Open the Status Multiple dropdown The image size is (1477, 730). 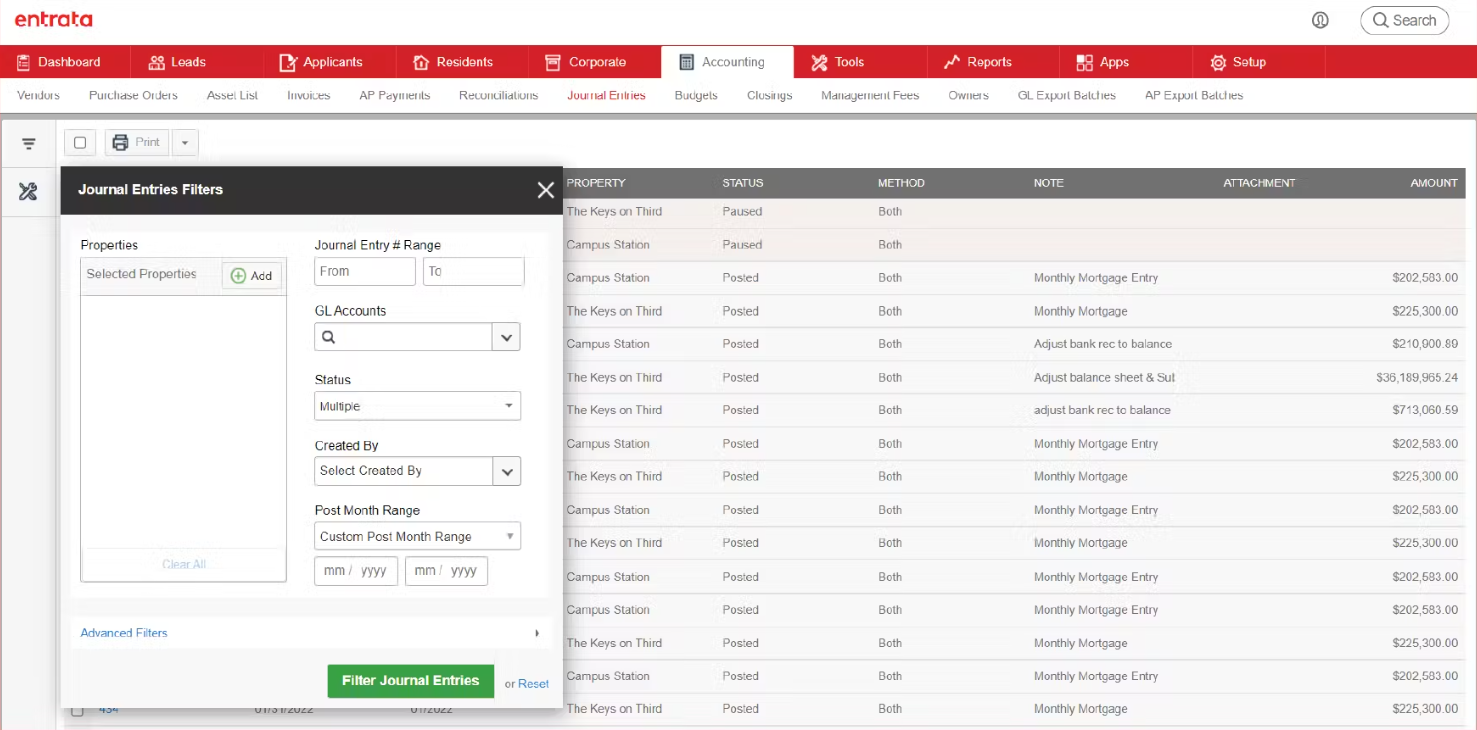click(x=417, y=405)
